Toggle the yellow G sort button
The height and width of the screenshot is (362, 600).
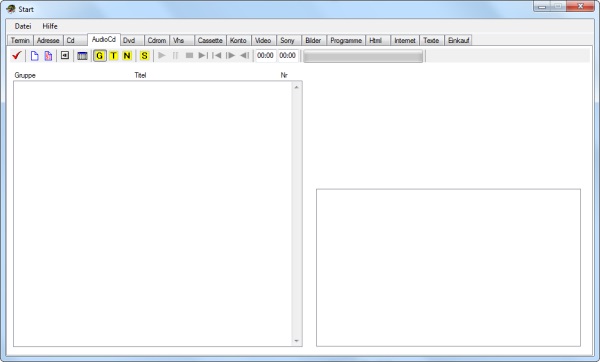click(99, 56)
